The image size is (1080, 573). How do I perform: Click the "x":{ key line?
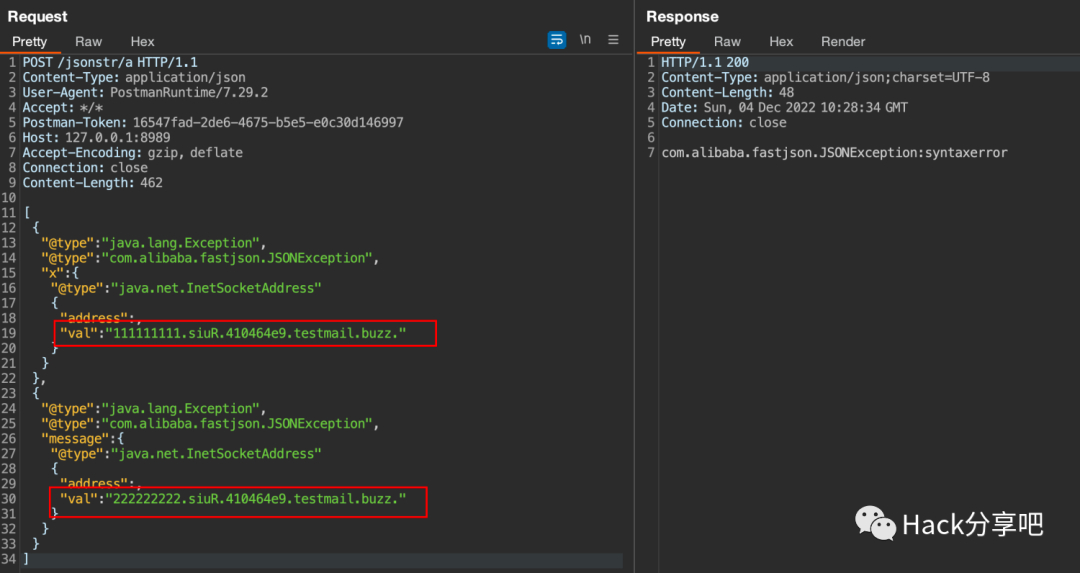tap(60, 273)
